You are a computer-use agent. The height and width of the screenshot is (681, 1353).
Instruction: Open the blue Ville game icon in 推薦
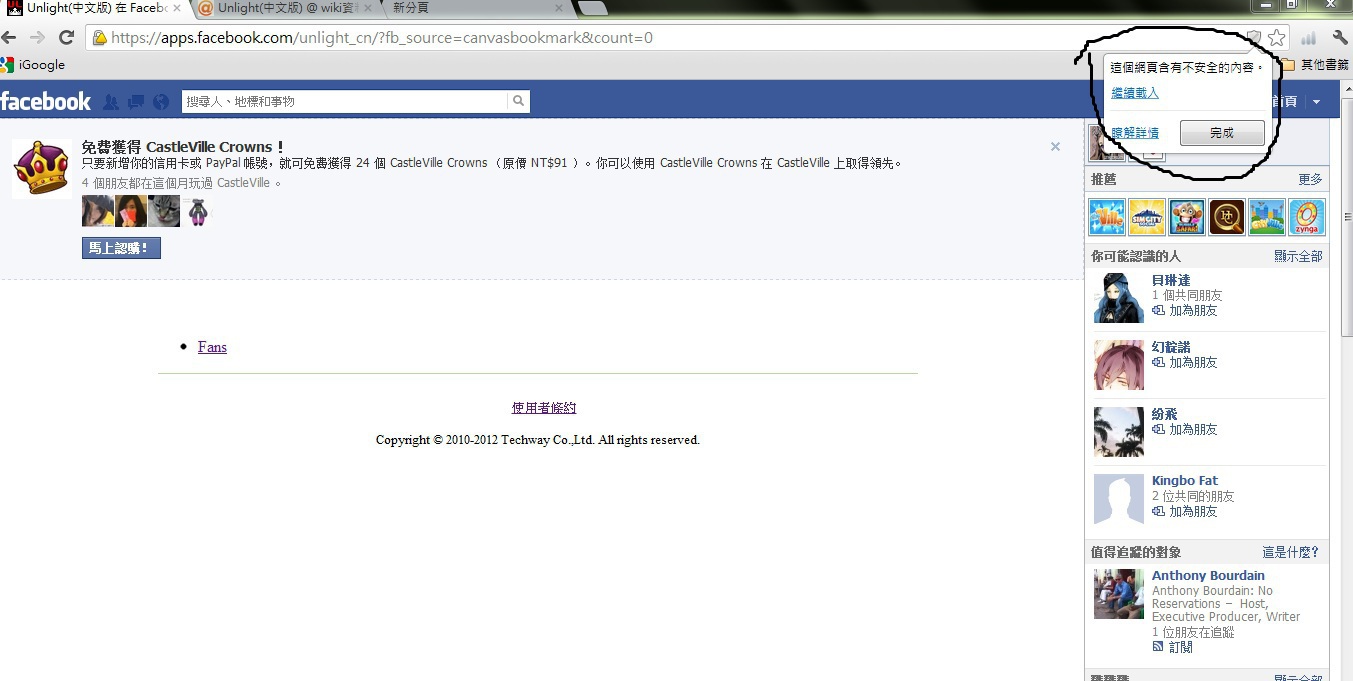click(1107, 217)
